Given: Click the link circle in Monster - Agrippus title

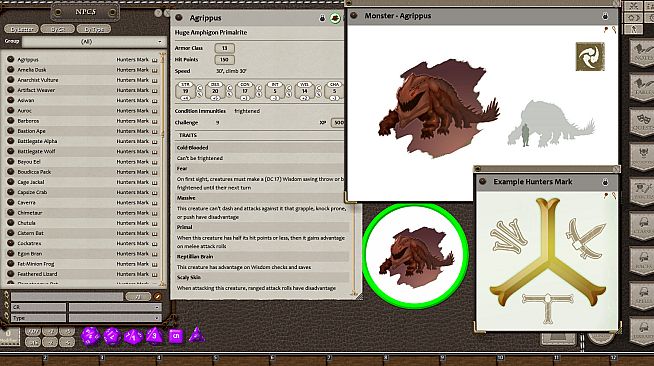Looking at the screenshot, I should [x=354, y=16].
